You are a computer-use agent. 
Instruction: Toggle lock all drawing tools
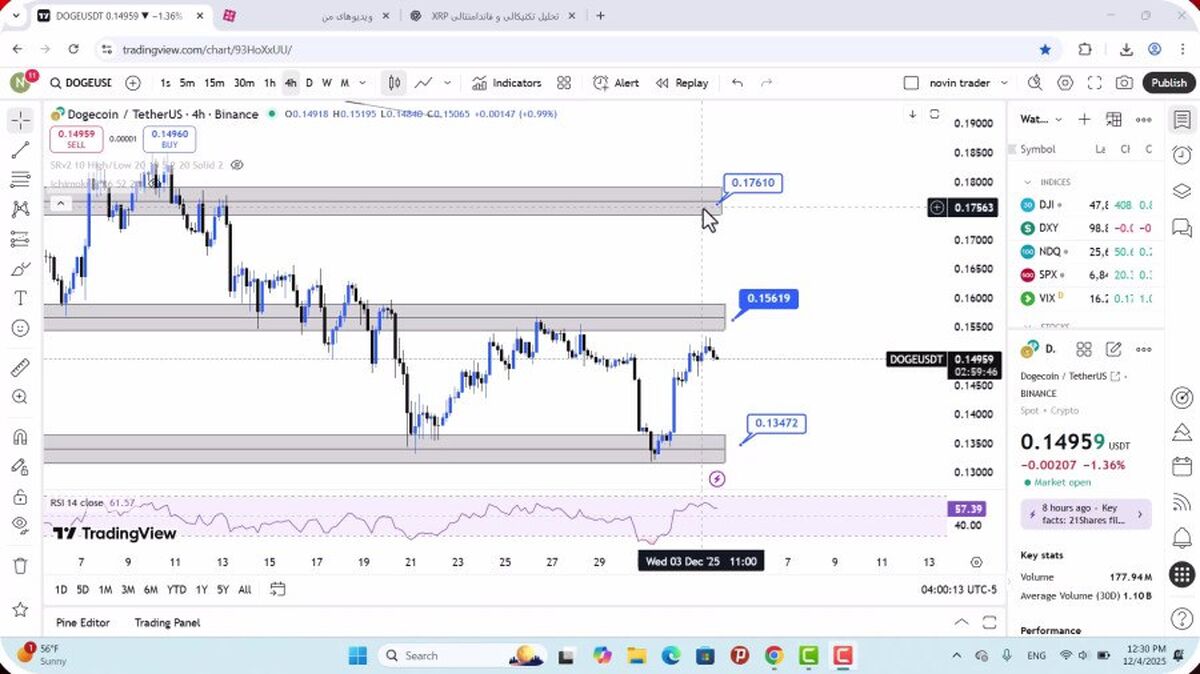pos(20,497)
